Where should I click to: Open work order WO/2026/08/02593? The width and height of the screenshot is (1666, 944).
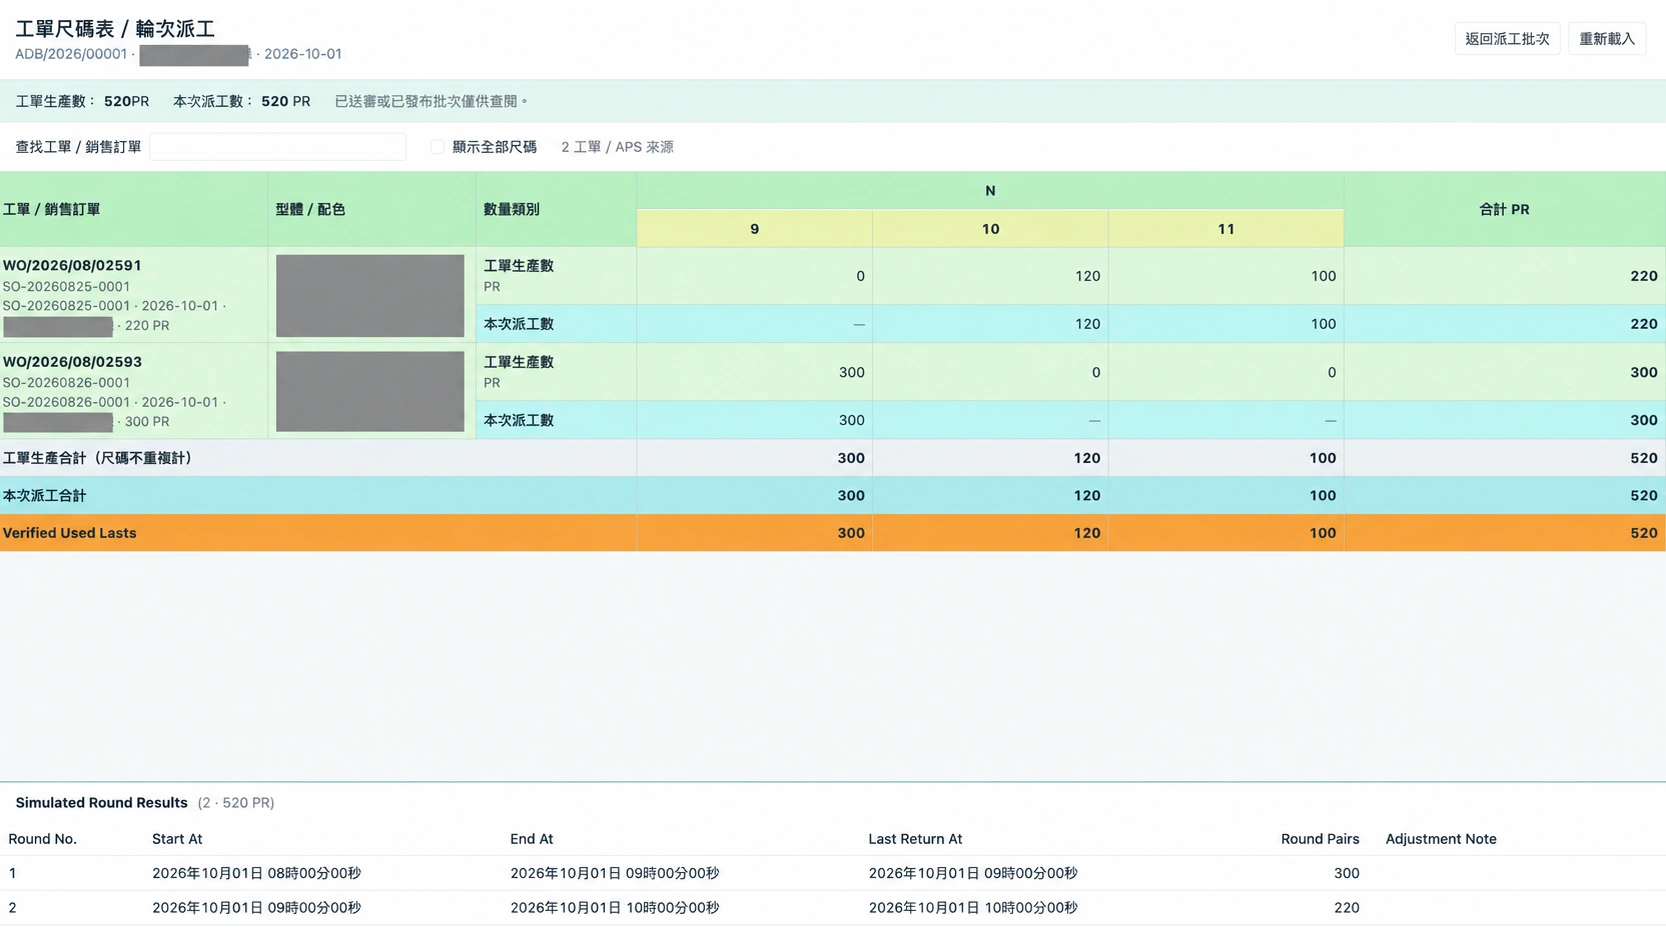click(x=72, y=362)
